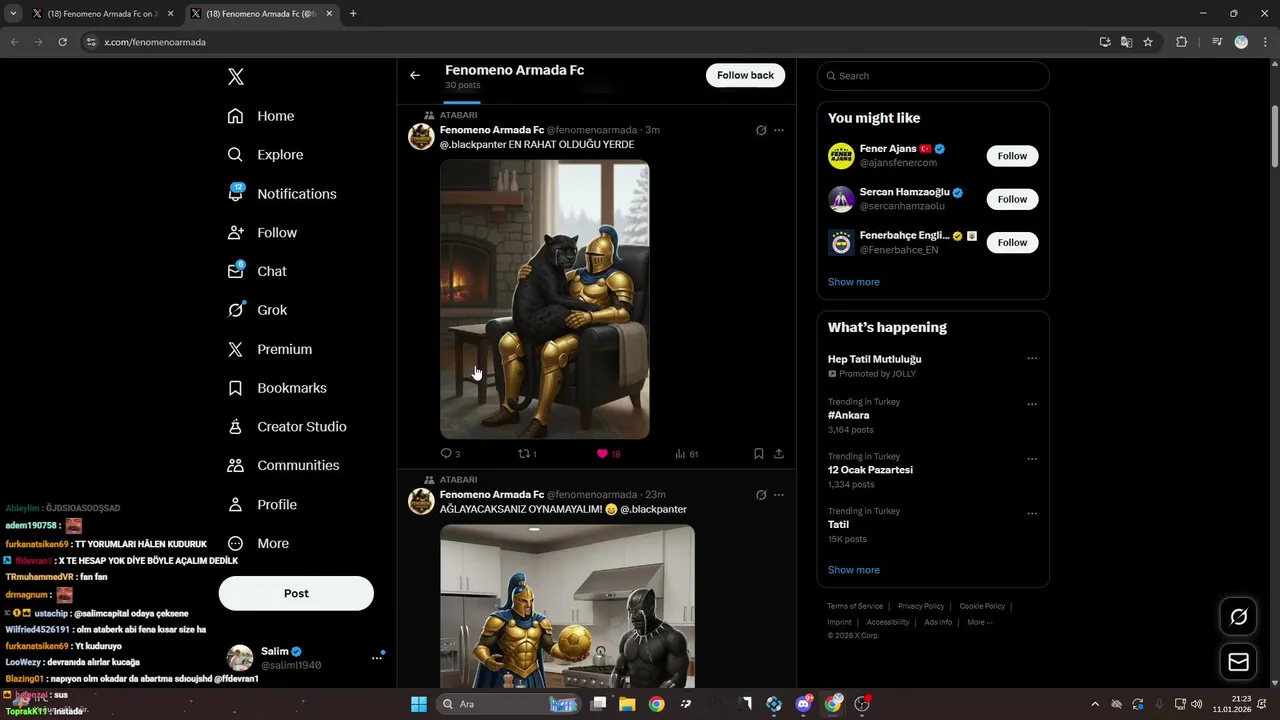1280x720 pixels.
Task: Open the Windows Start menu
Action: point(418,704)
